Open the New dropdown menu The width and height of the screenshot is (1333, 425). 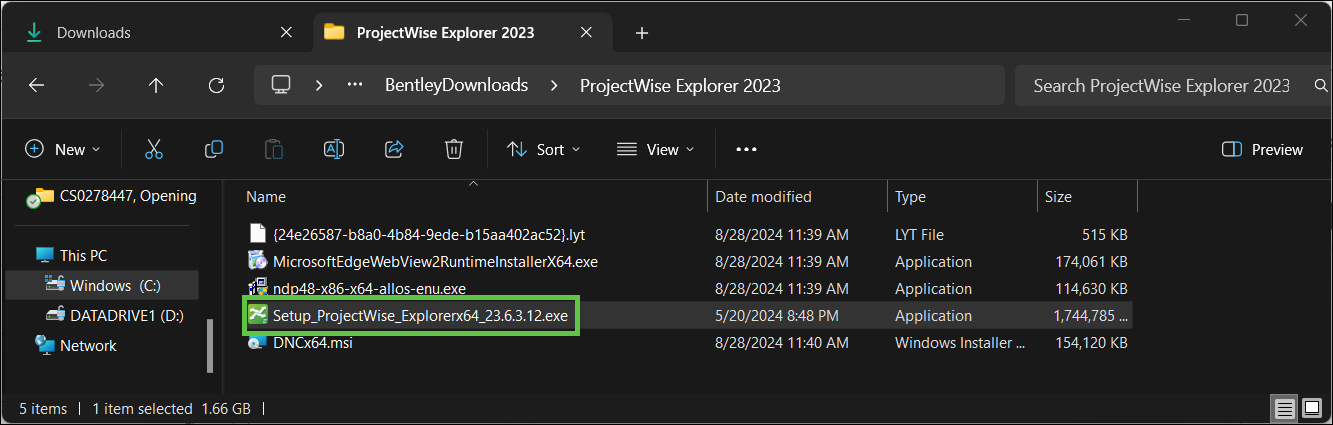(x=63, y=149)
